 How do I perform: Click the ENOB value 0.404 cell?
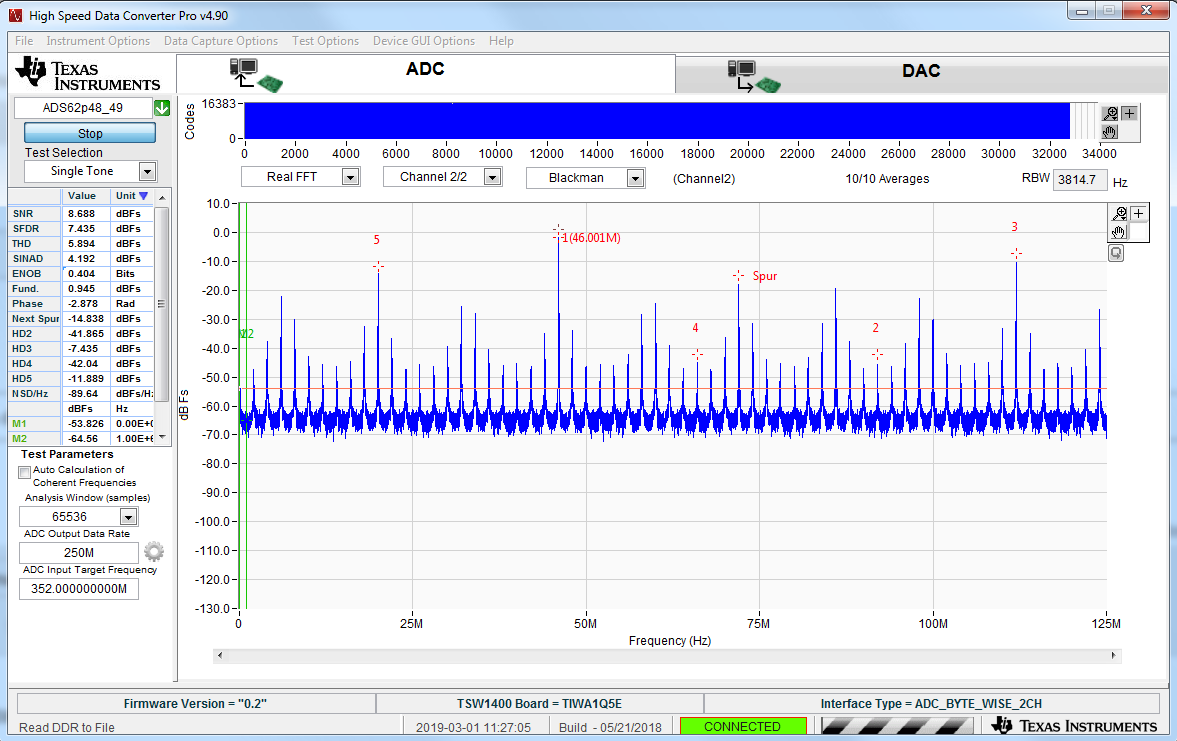pos(86,273)
